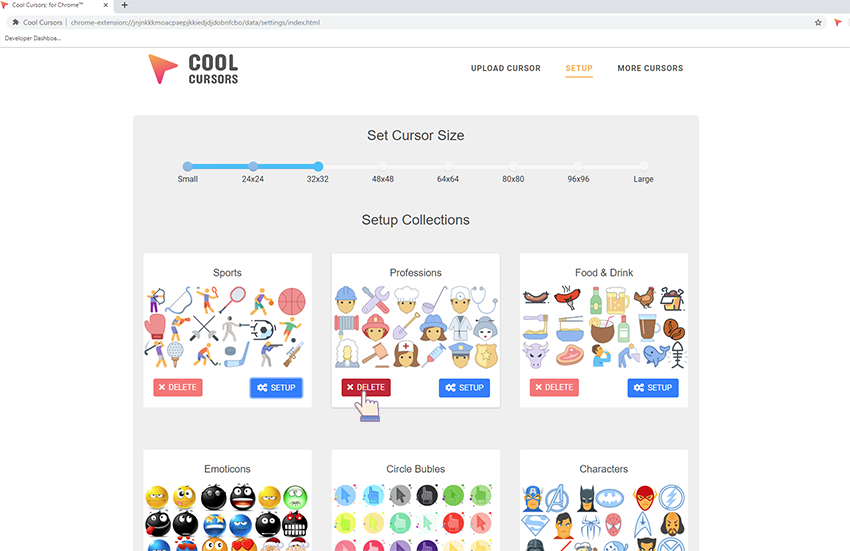Pick the police badge star cursor

click(x=486, y=355)
